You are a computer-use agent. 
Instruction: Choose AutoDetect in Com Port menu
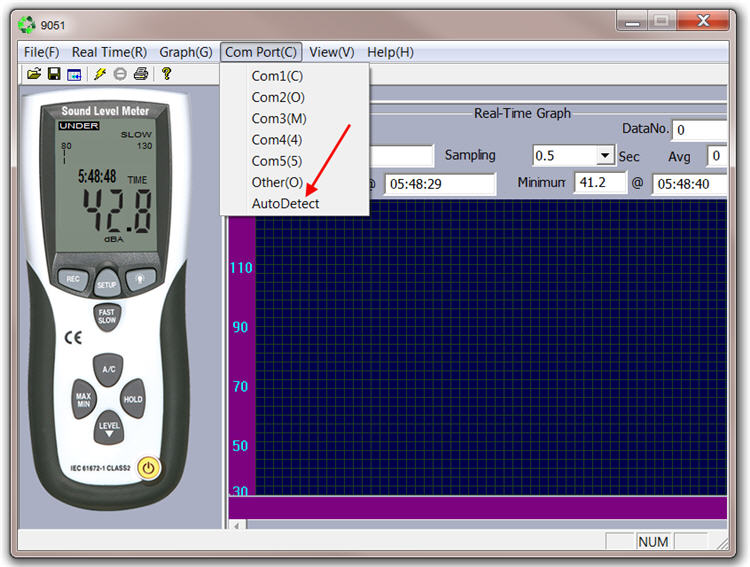[x=295, y=204]
